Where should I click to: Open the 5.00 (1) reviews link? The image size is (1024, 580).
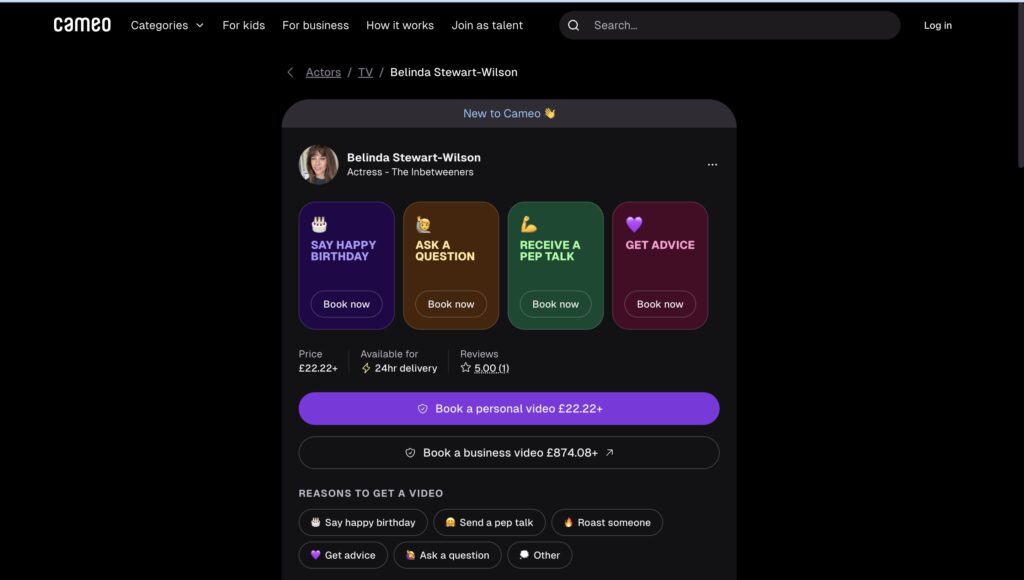point(491,368)
